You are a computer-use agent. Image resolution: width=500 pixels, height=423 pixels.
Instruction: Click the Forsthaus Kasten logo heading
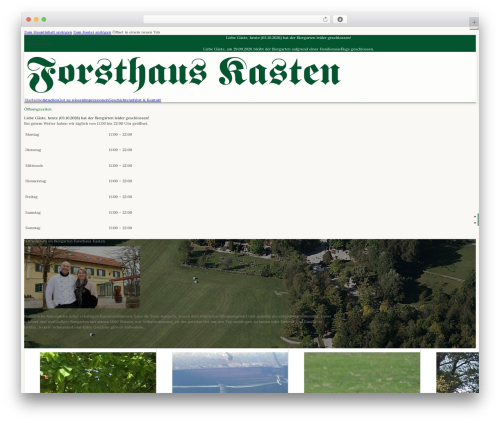tap(183, 74)
